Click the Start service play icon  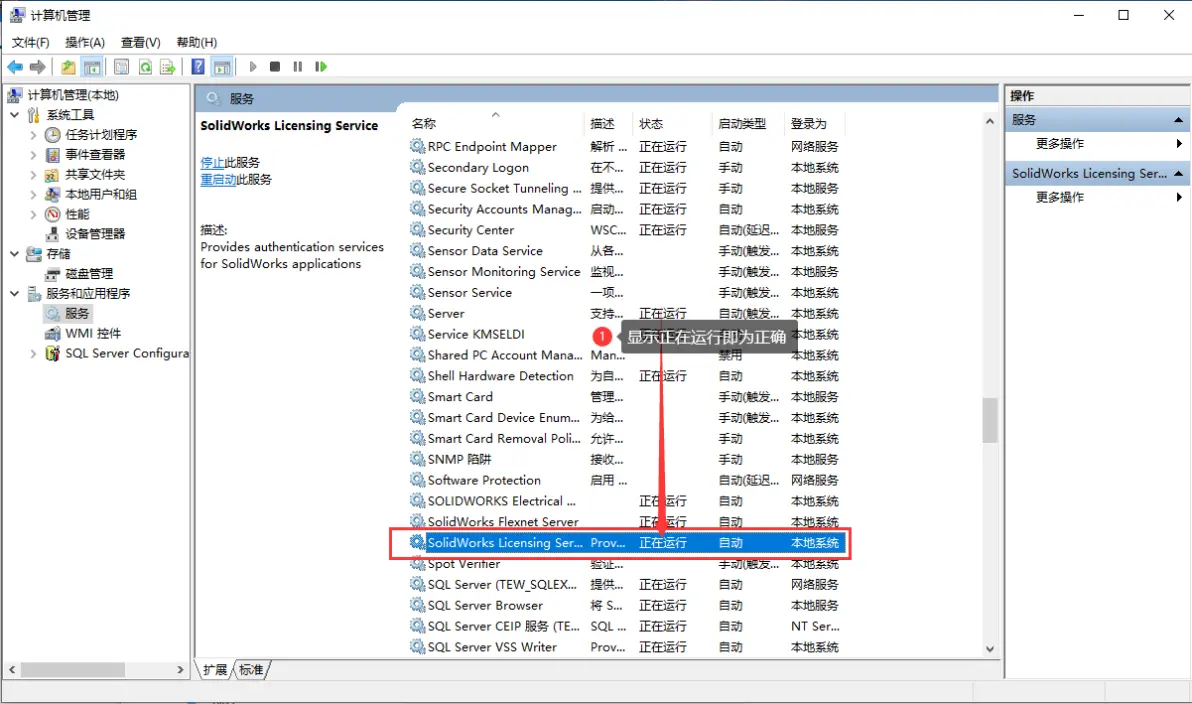(x=253, y=67)
